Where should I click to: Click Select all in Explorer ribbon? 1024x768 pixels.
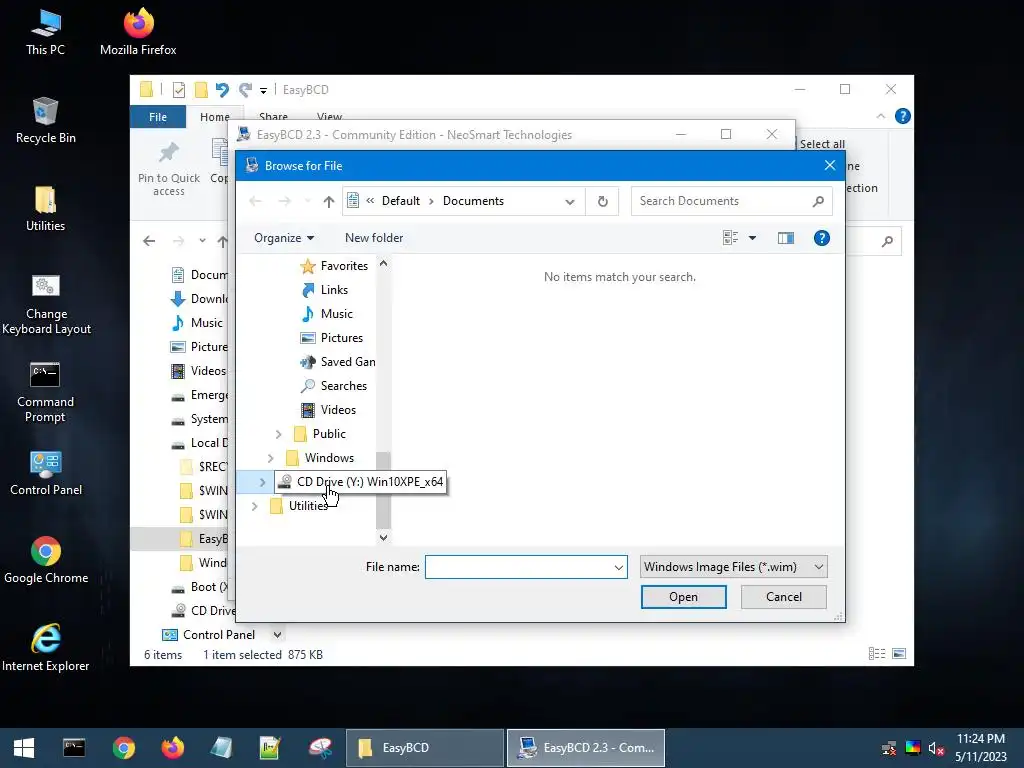(822, 144)
